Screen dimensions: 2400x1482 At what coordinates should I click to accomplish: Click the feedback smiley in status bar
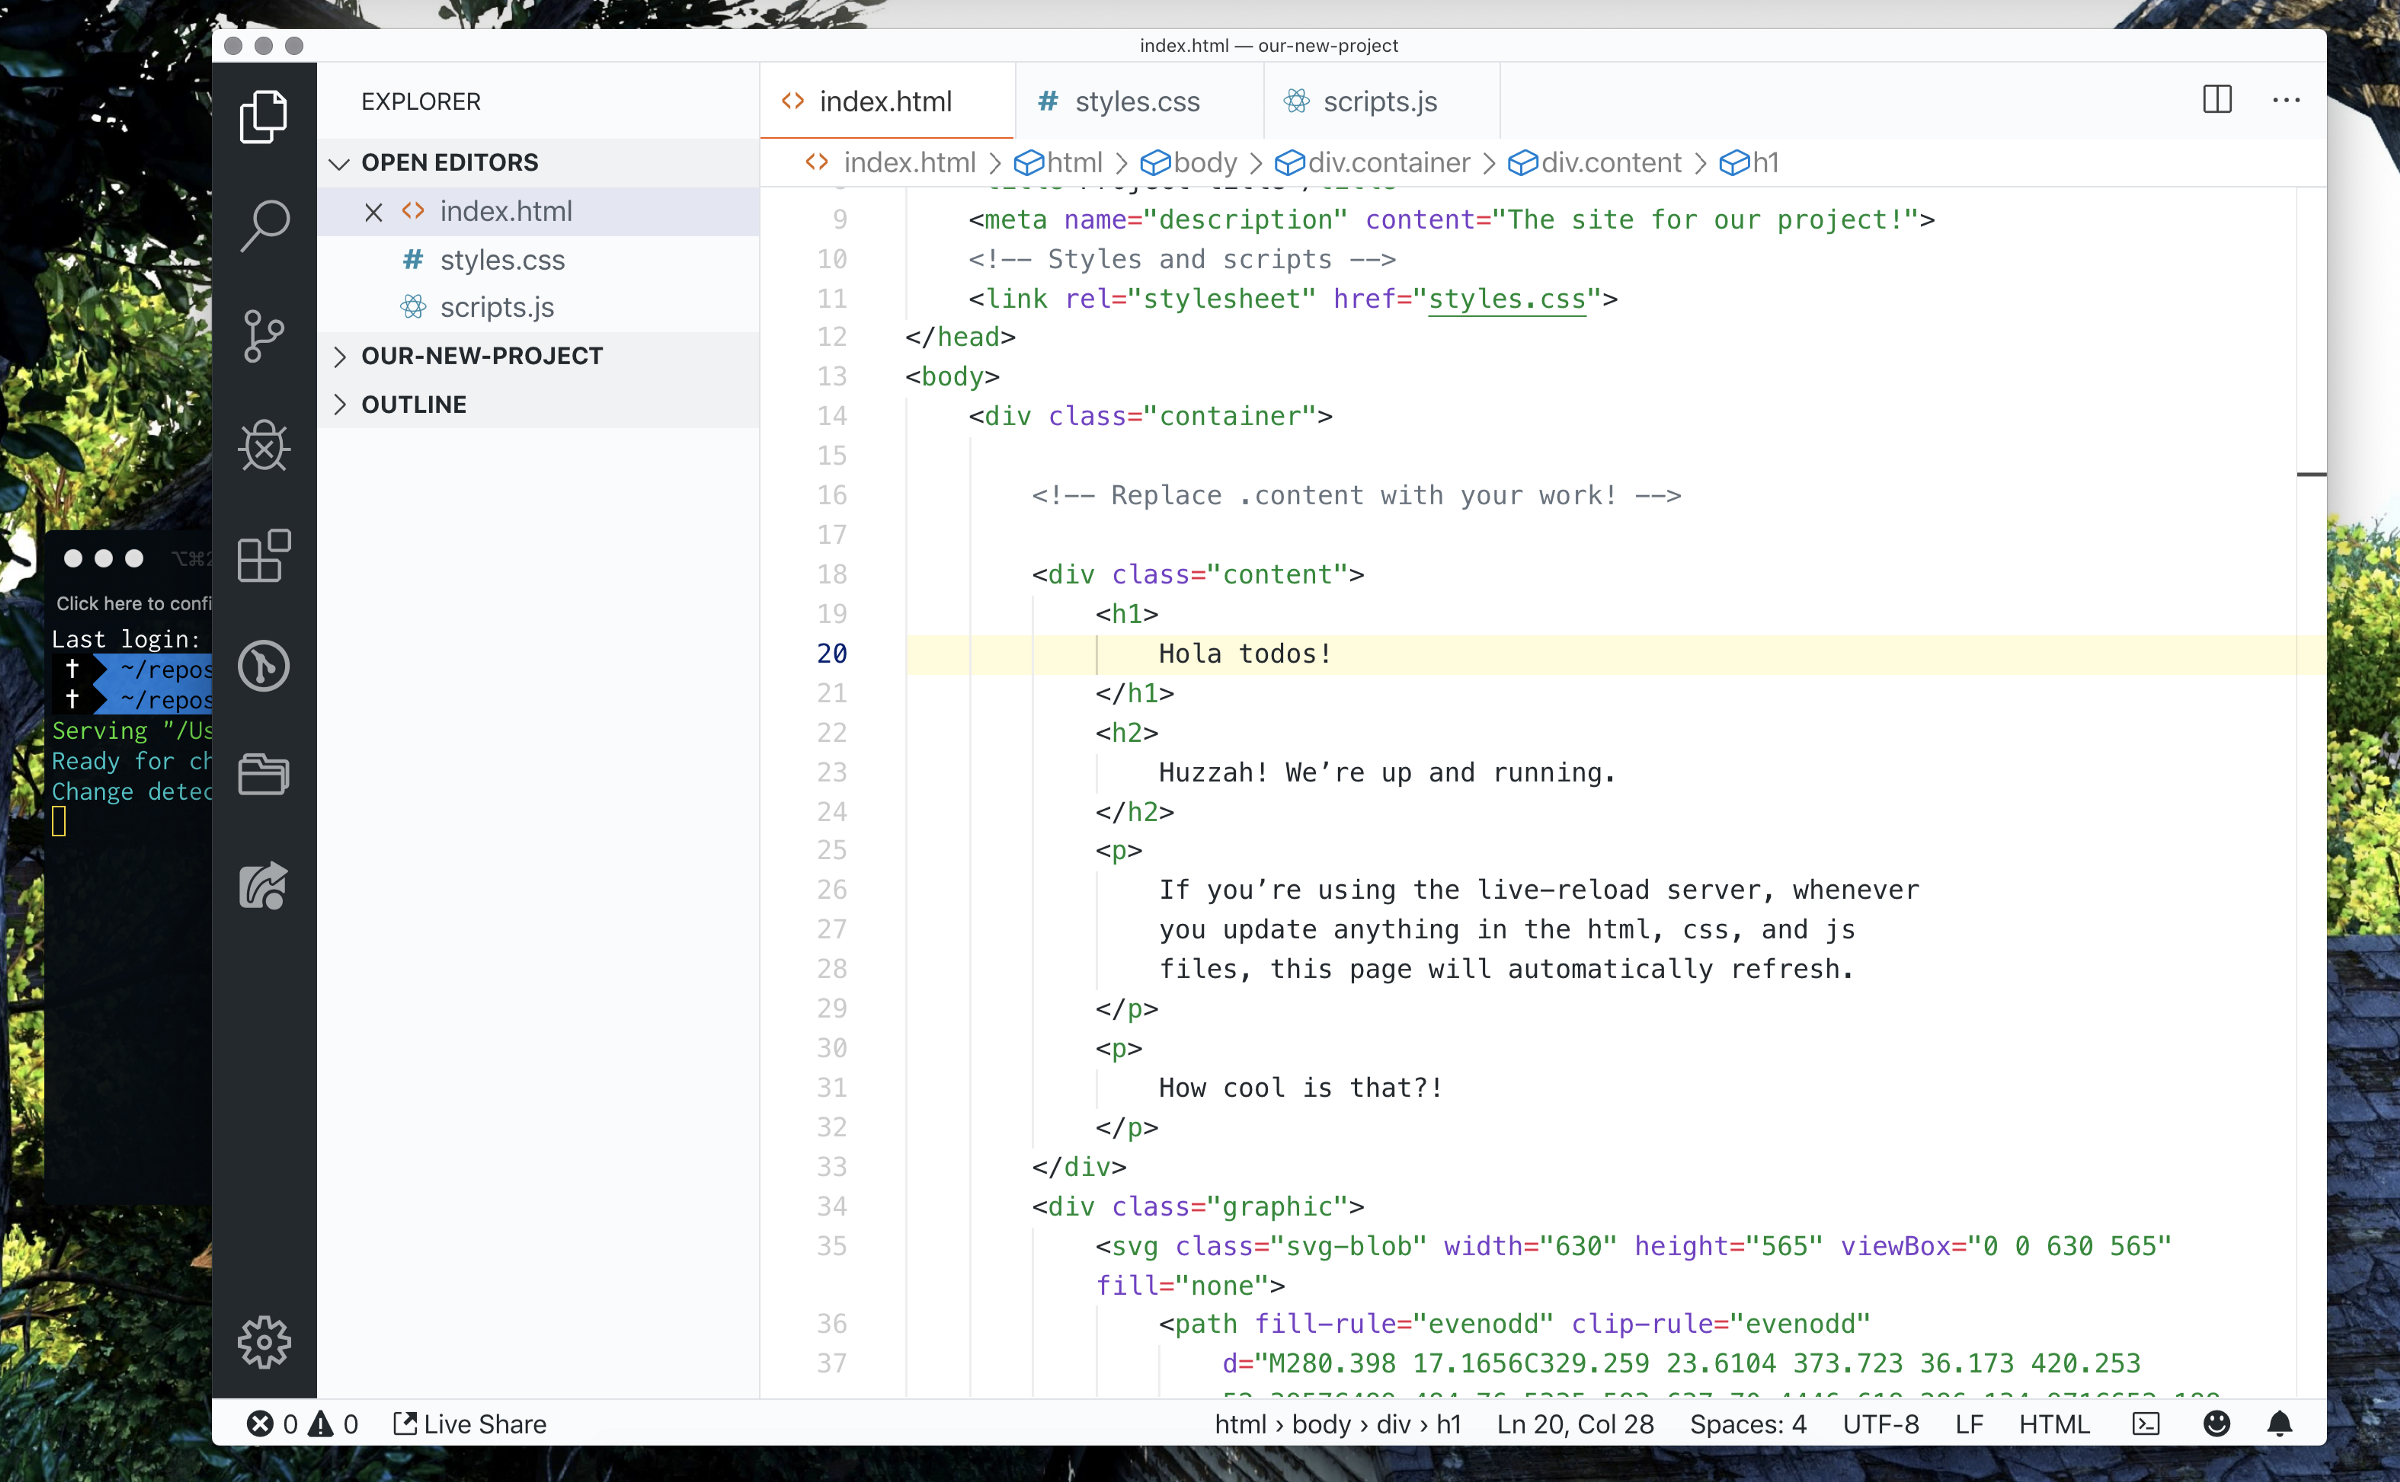tap(2217, 1424)
